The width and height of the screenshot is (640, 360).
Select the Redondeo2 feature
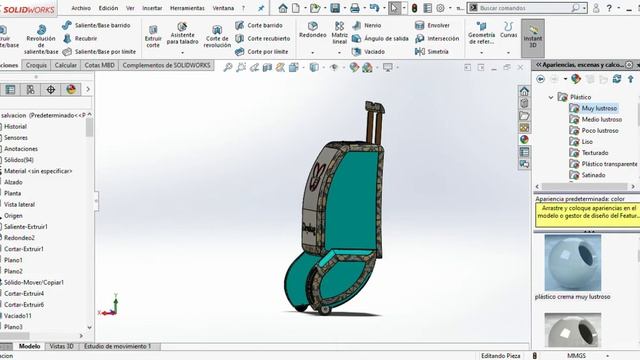point(19,238)
